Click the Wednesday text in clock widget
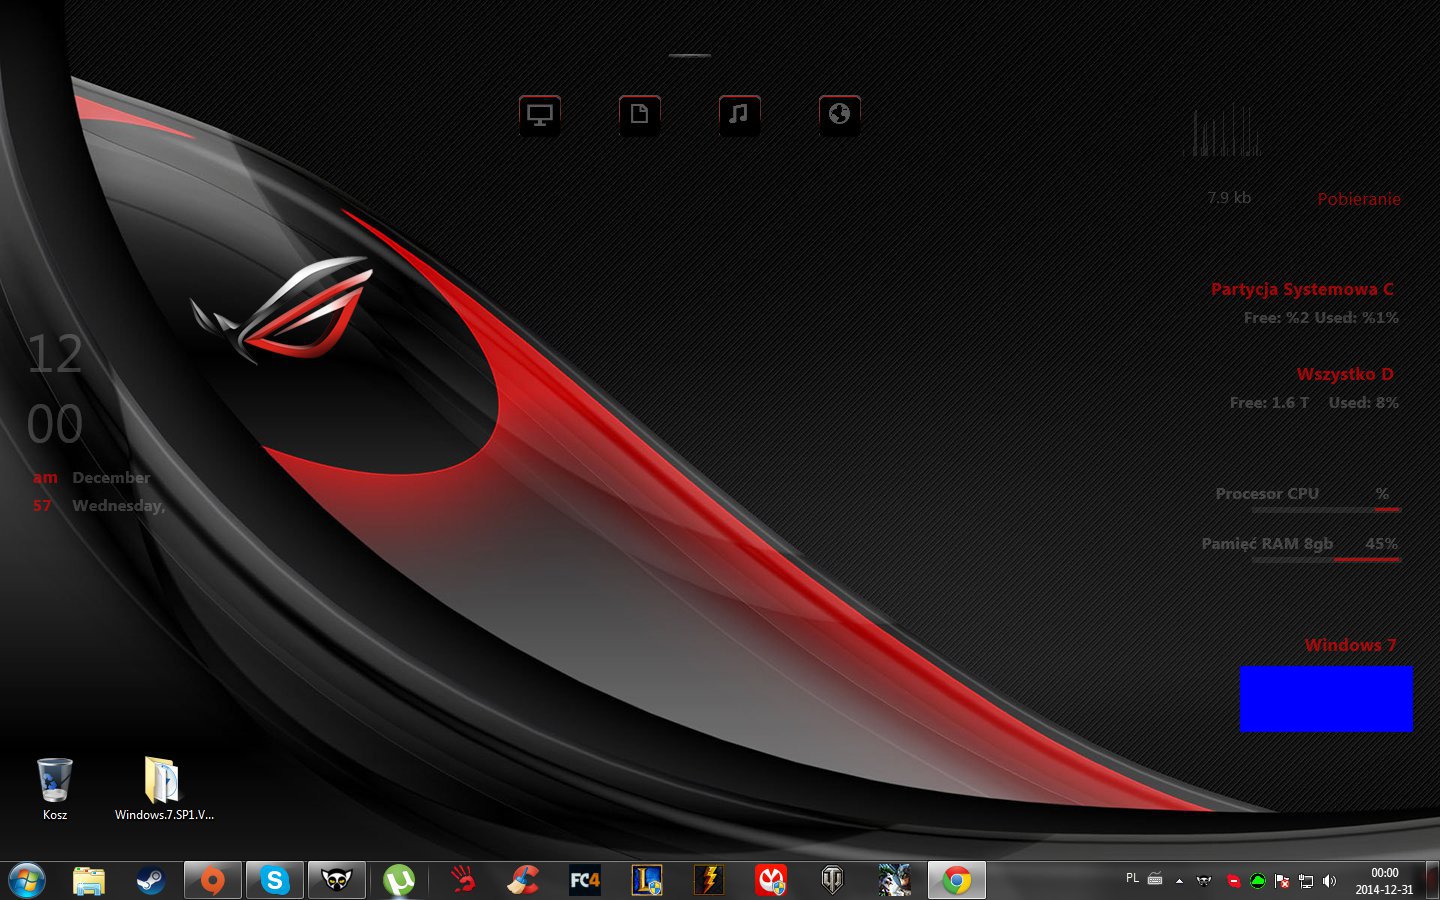 (119, 506)
